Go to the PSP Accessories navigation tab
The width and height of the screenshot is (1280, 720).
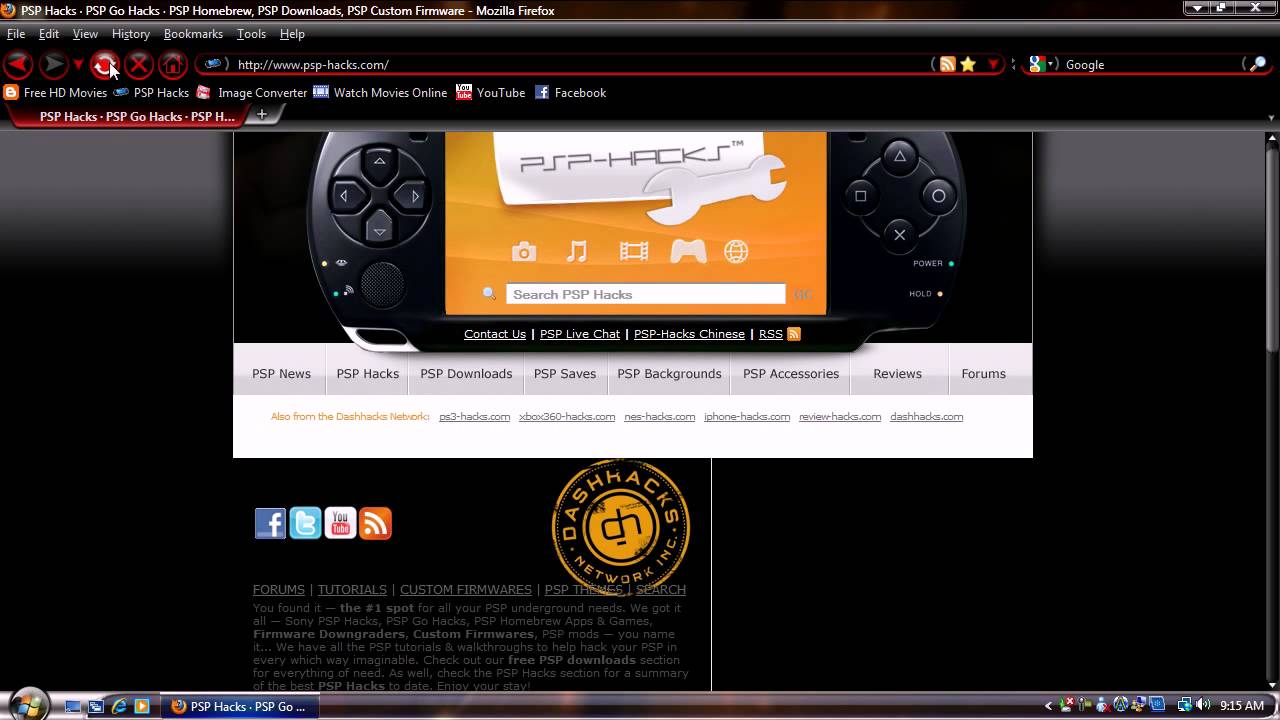coord(791,373)
